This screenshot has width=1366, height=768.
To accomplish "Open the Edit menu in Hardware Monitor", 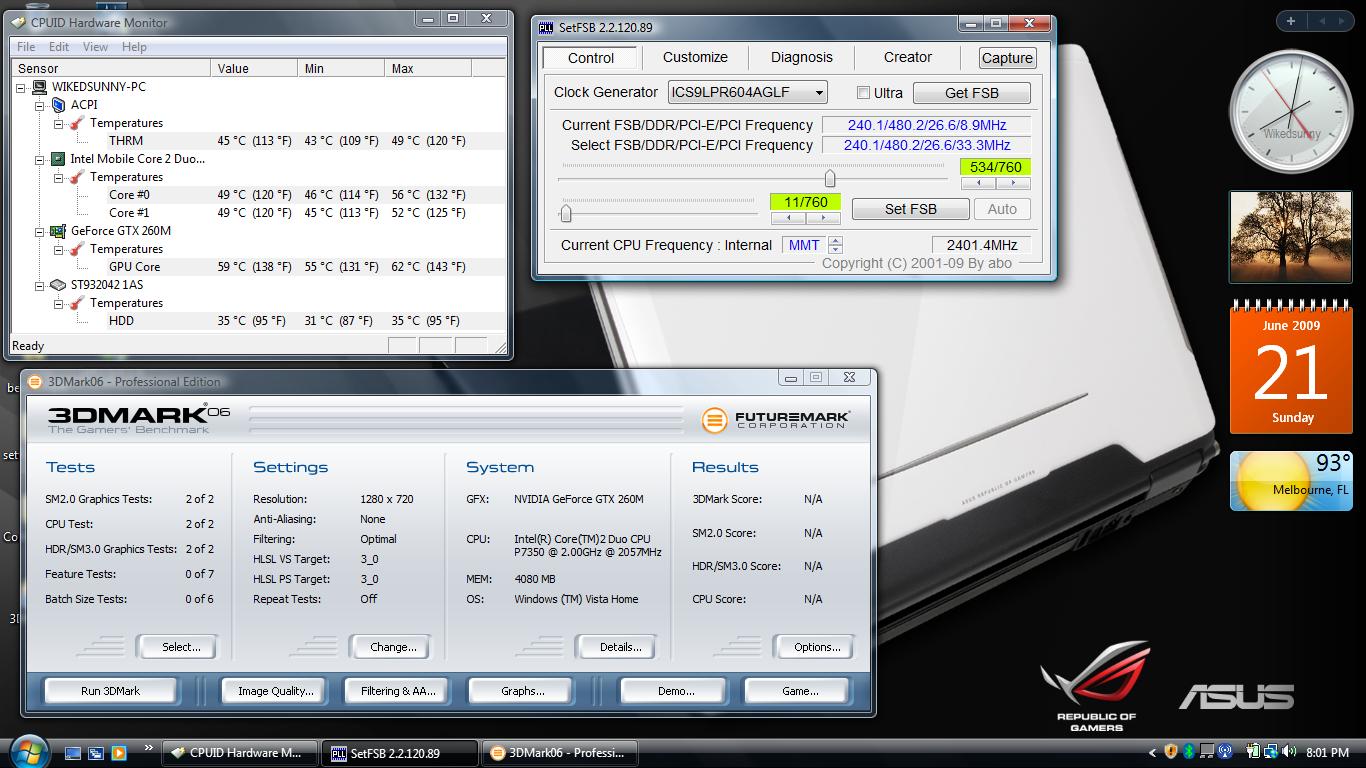I will click(59, 47).
